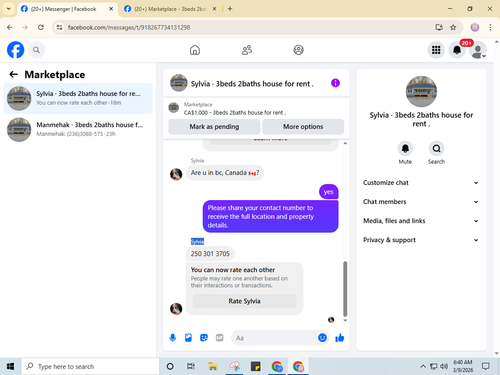Screen dimensions: 500x375
Task: Open Notifications bell with 20+ badge
Action: pos(457,50)
